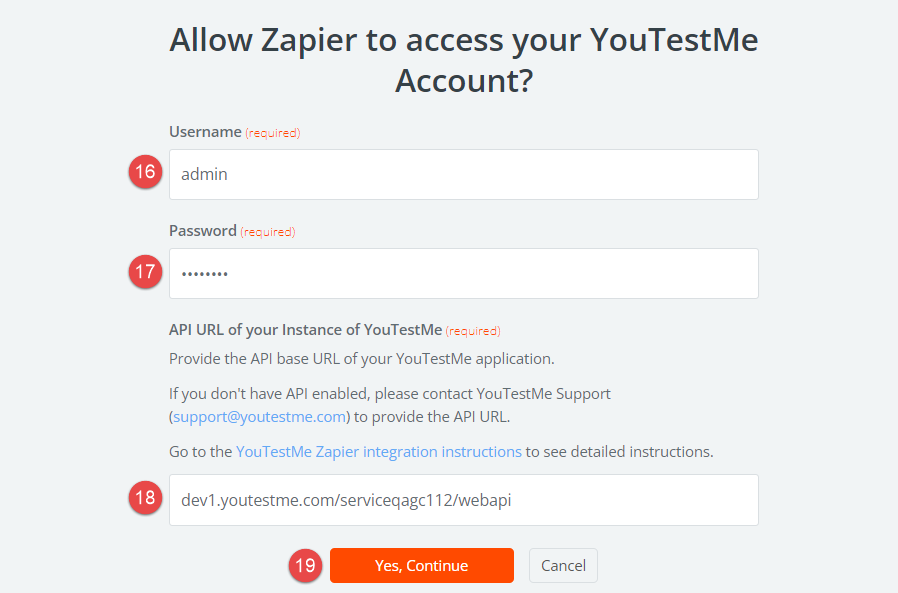Screen dimensions: 898x593
Task: Click the required marker beside Username
Action: click(273, 133)
